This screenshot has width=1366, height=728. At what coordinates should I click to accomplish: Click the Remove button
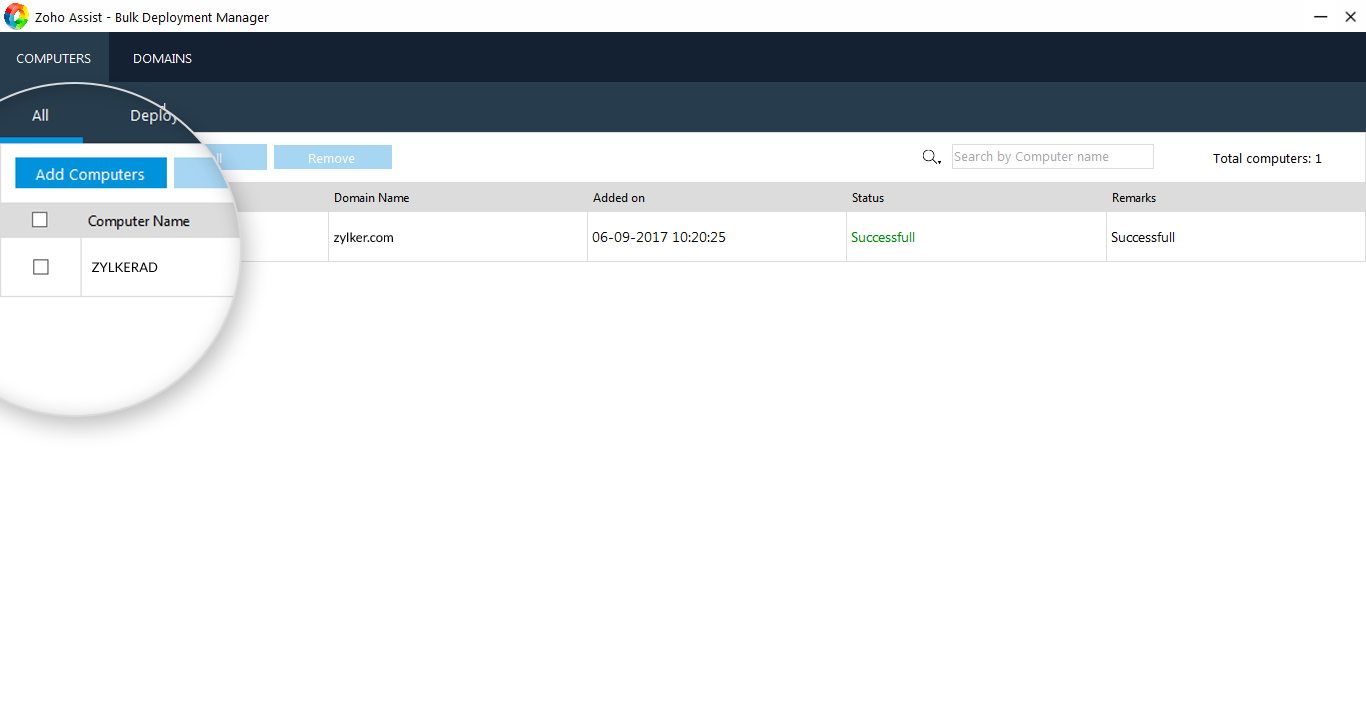point(332,158)
